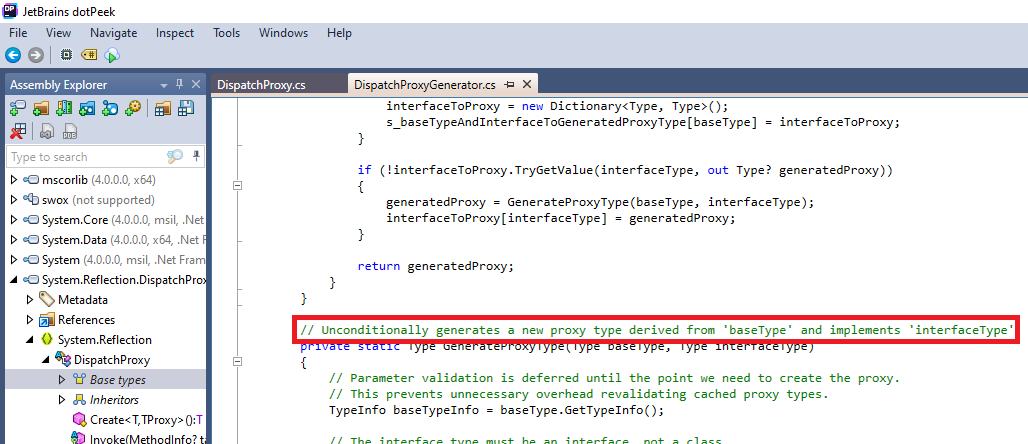Toggle the pin inside the search box
1028x444 pixels.
point(195,156)
